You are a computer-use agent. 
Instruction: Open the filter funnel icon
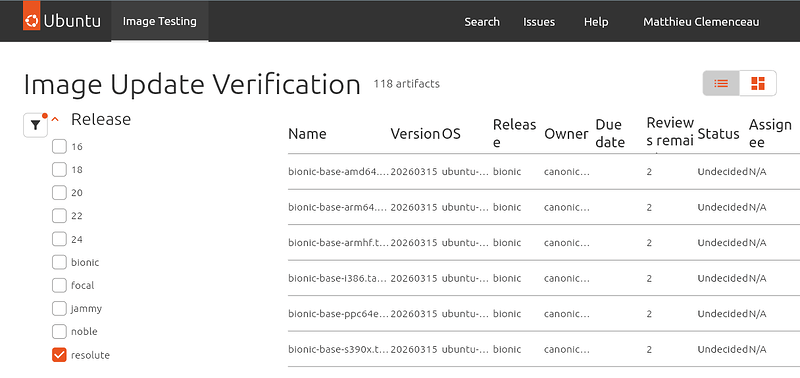click(35, 125)
